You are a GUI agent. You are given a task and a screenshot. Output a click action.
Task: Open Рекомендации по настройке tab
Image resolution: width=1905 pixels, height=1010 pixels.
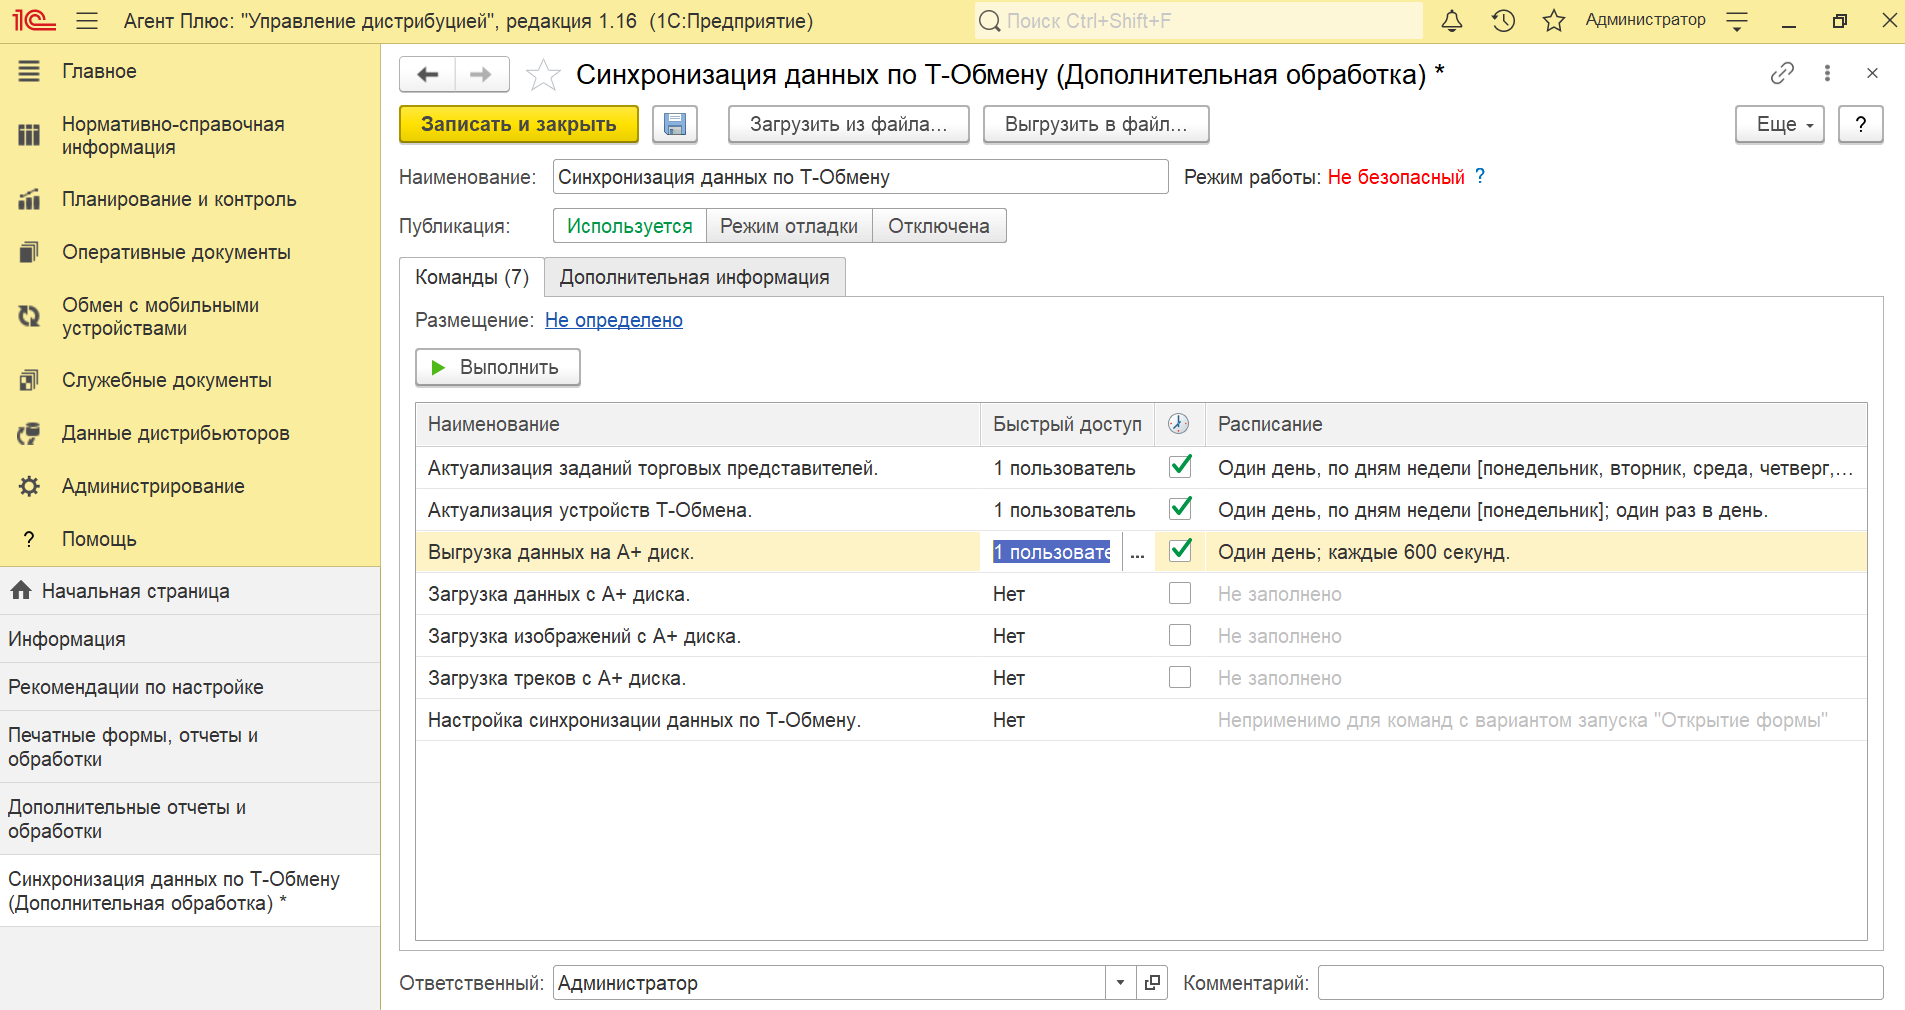[190, 687]
